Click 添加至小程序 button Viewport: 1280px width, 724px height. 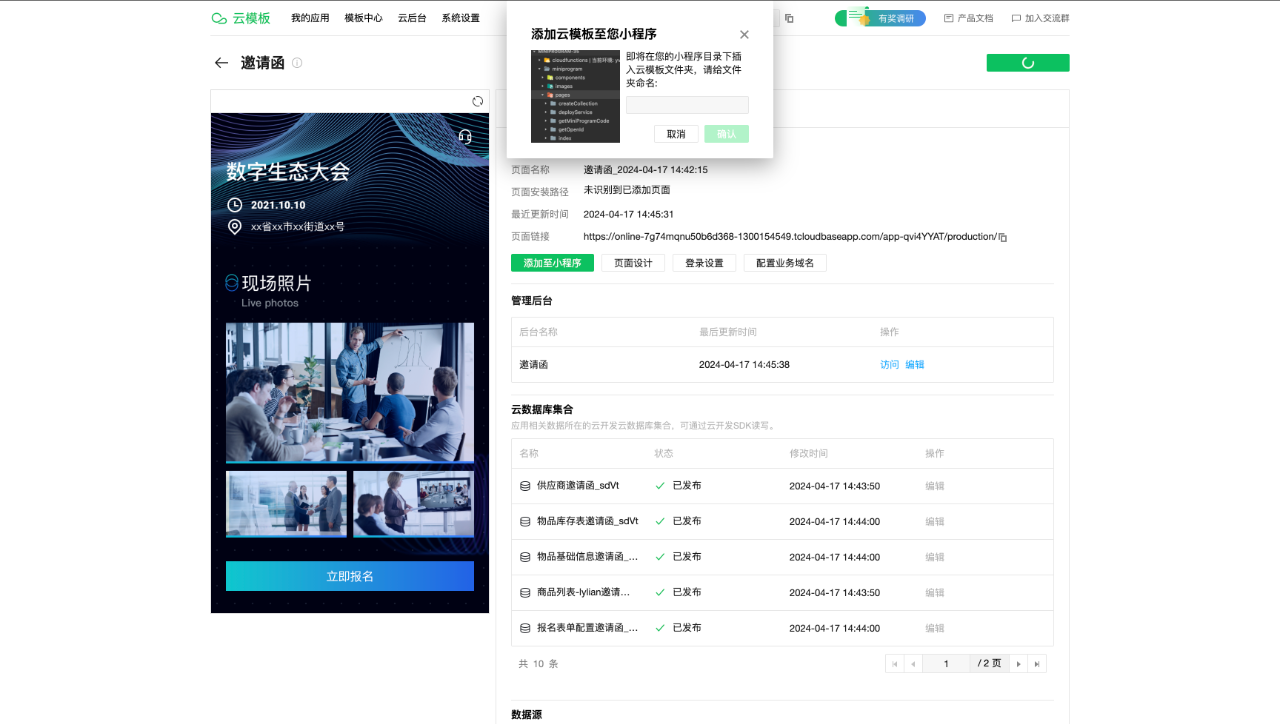tap(552, 263)
